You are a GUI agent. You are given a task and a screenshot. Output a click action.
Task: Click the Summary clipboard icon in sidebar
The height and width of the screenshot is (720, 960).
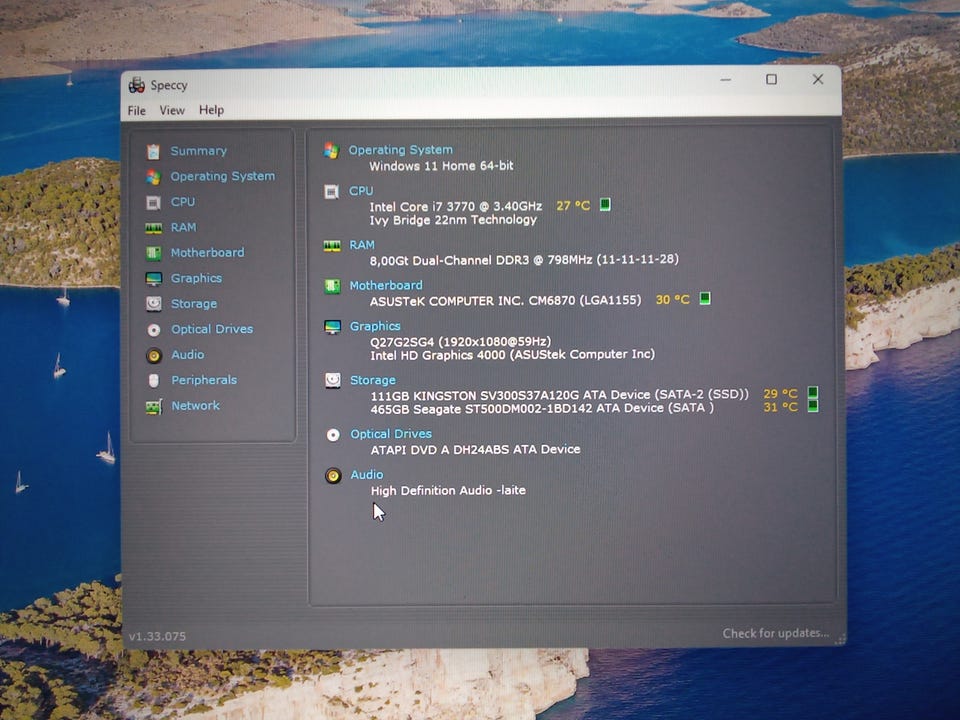(153, 151)
